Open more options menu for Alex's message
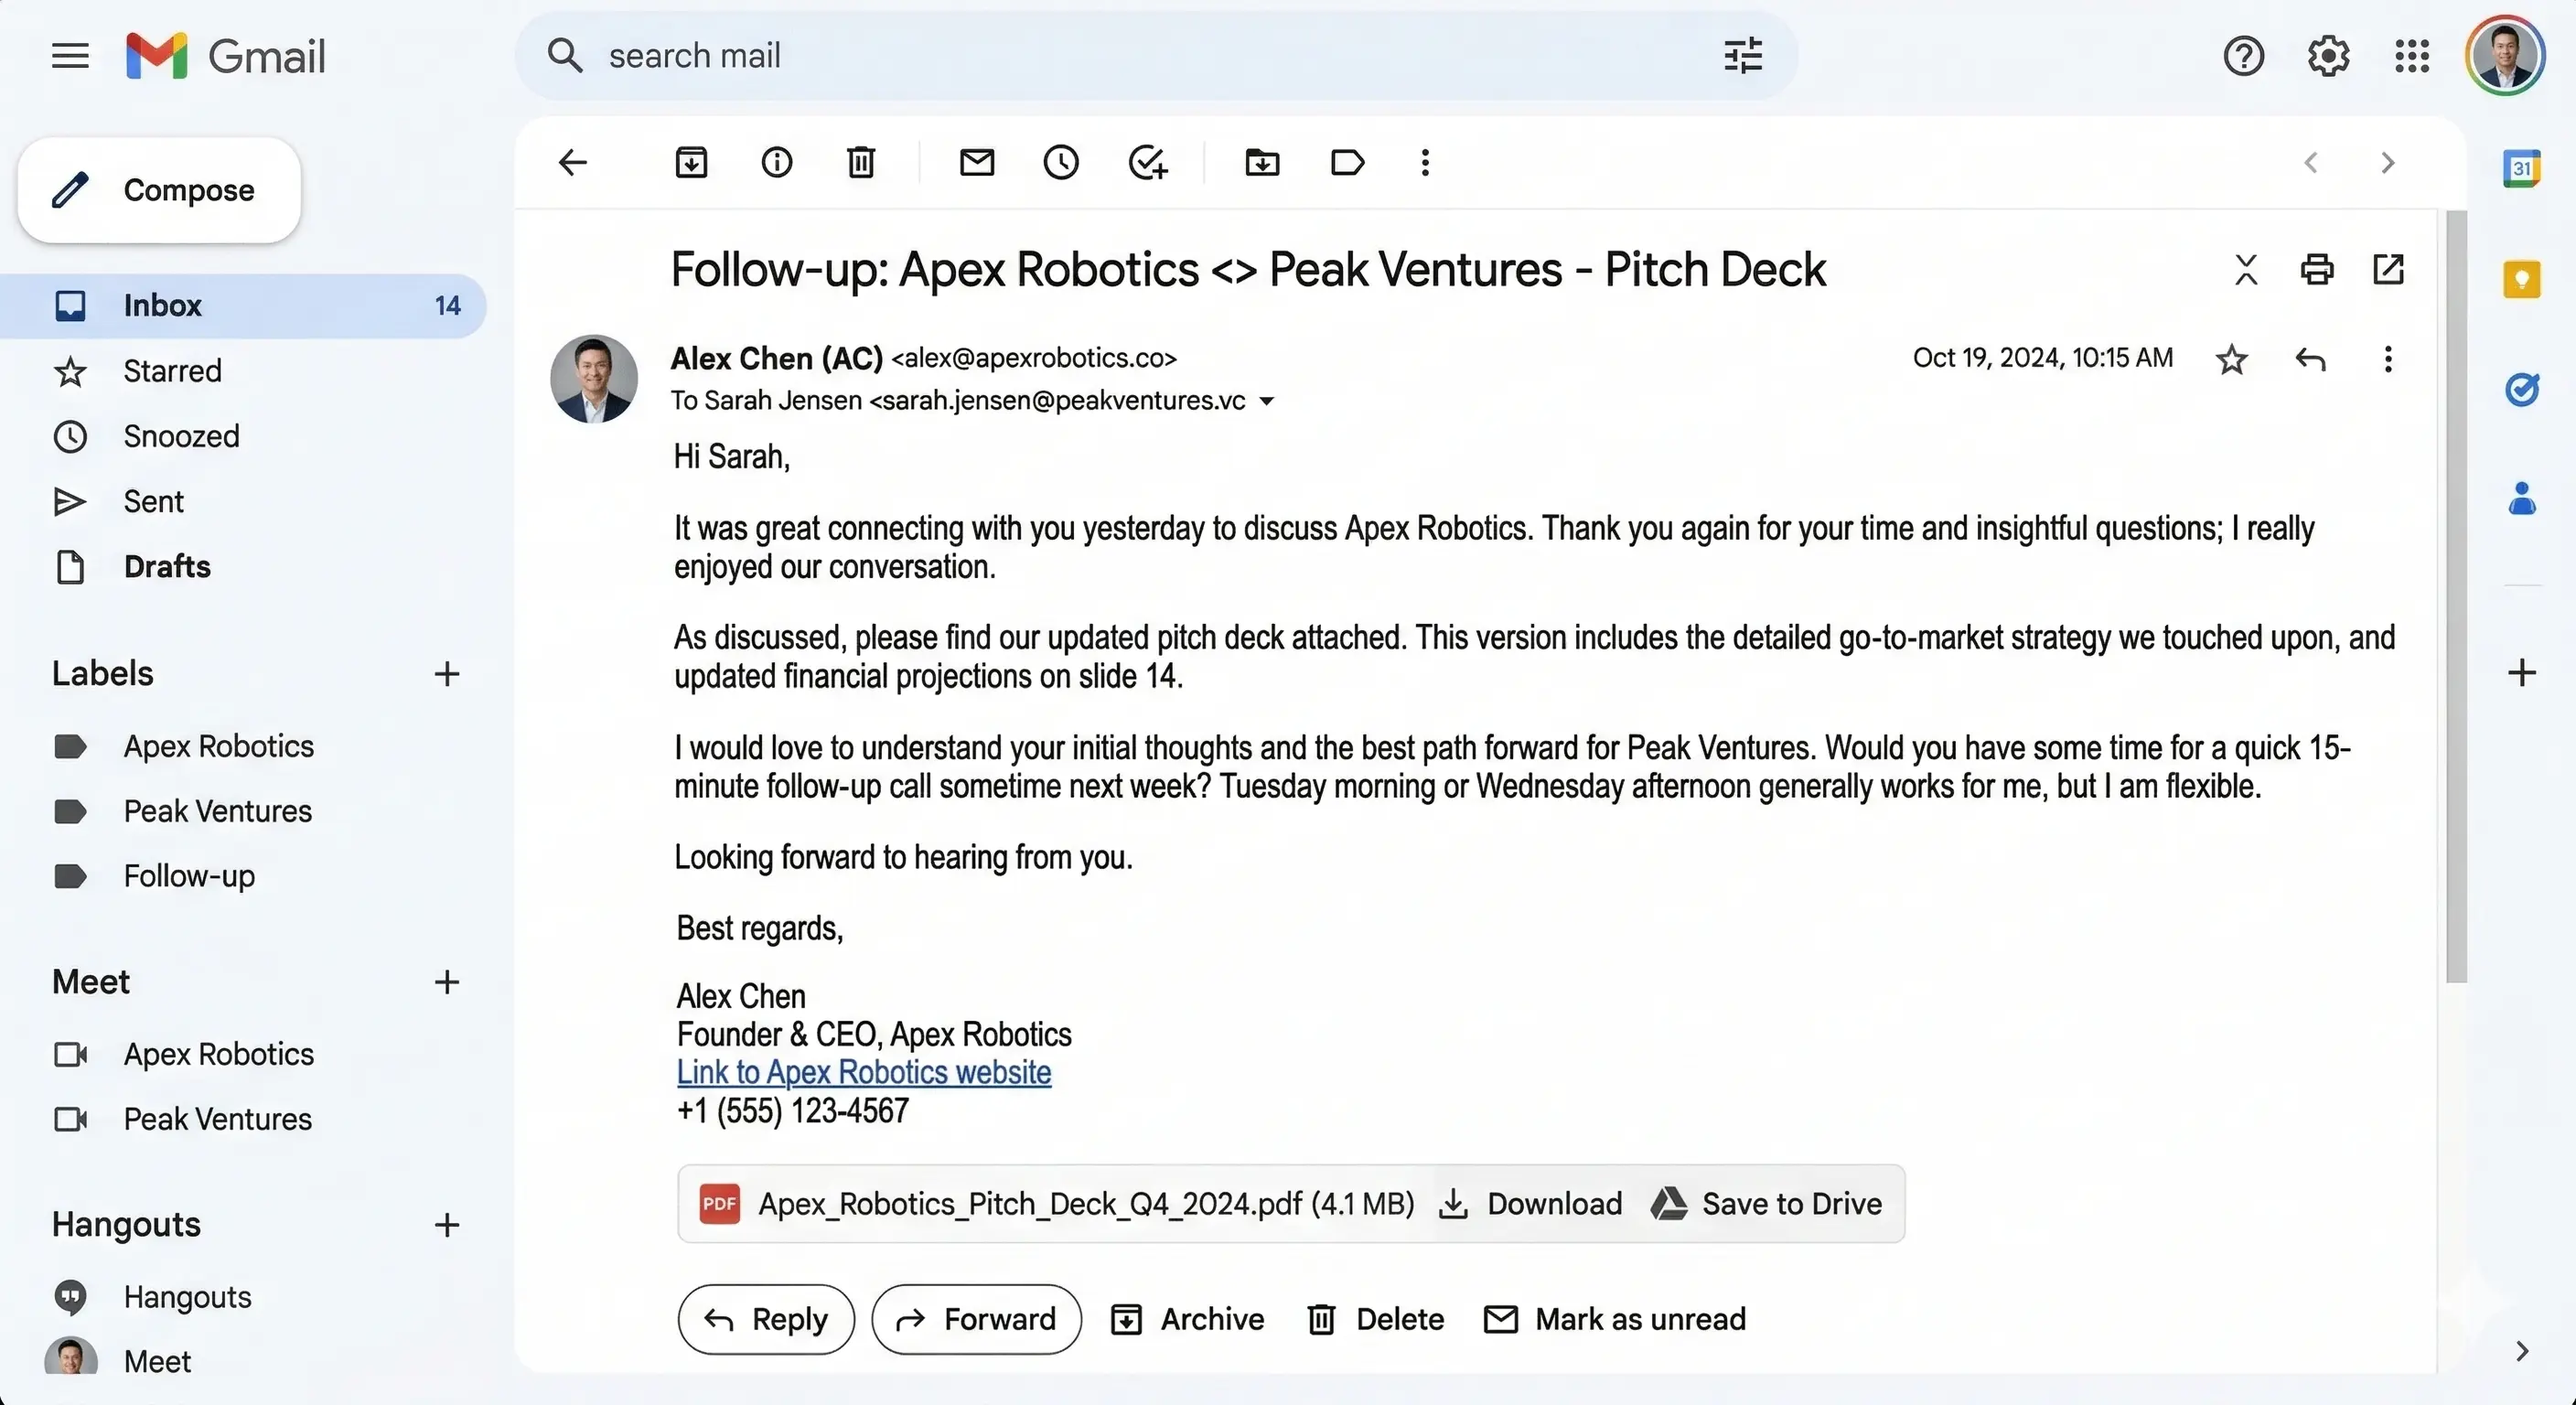Image resolution: width=2576 pixels, height=1405 pixels. pos(2388,359)
